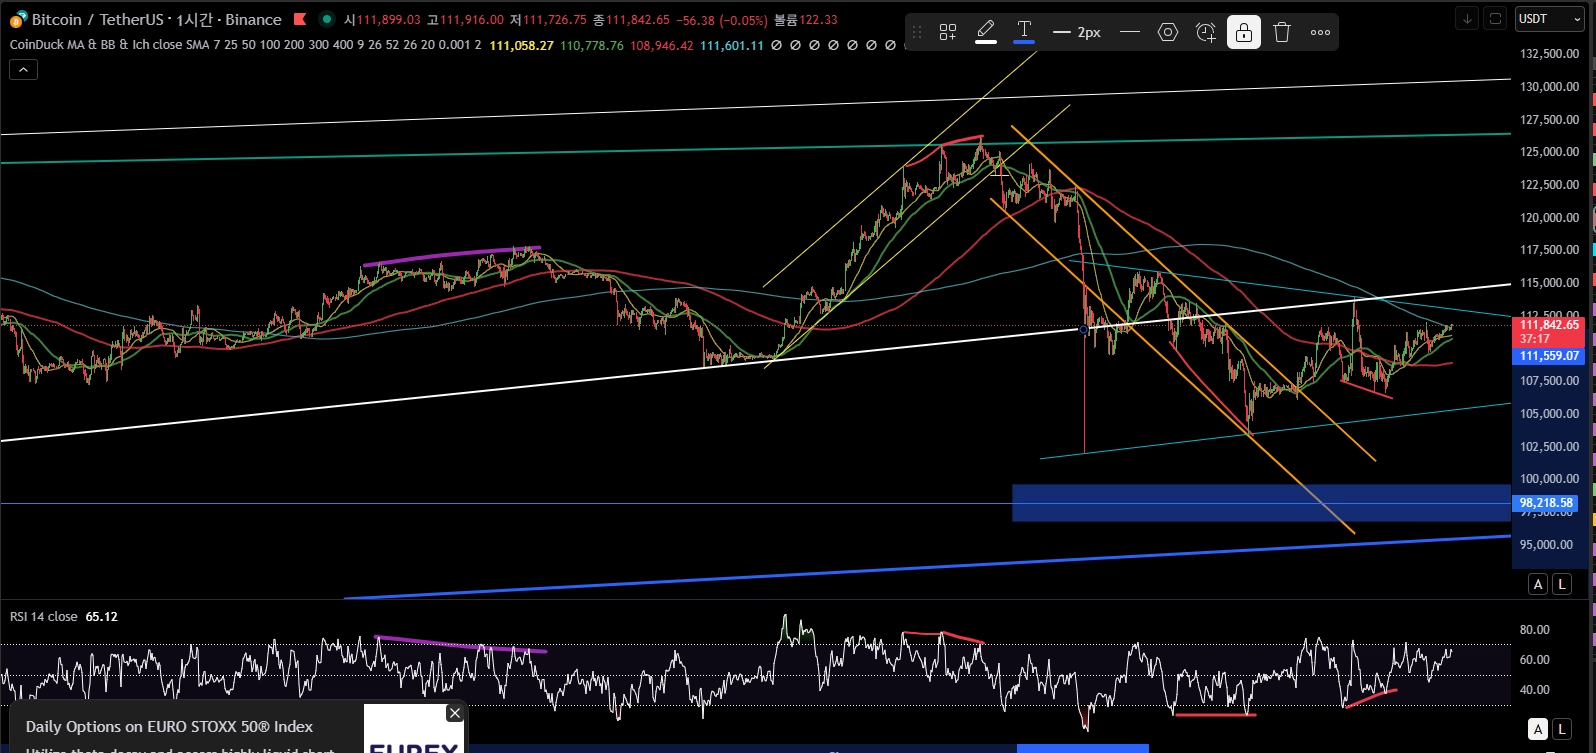Collapse the indicator legend chevron

23,69
